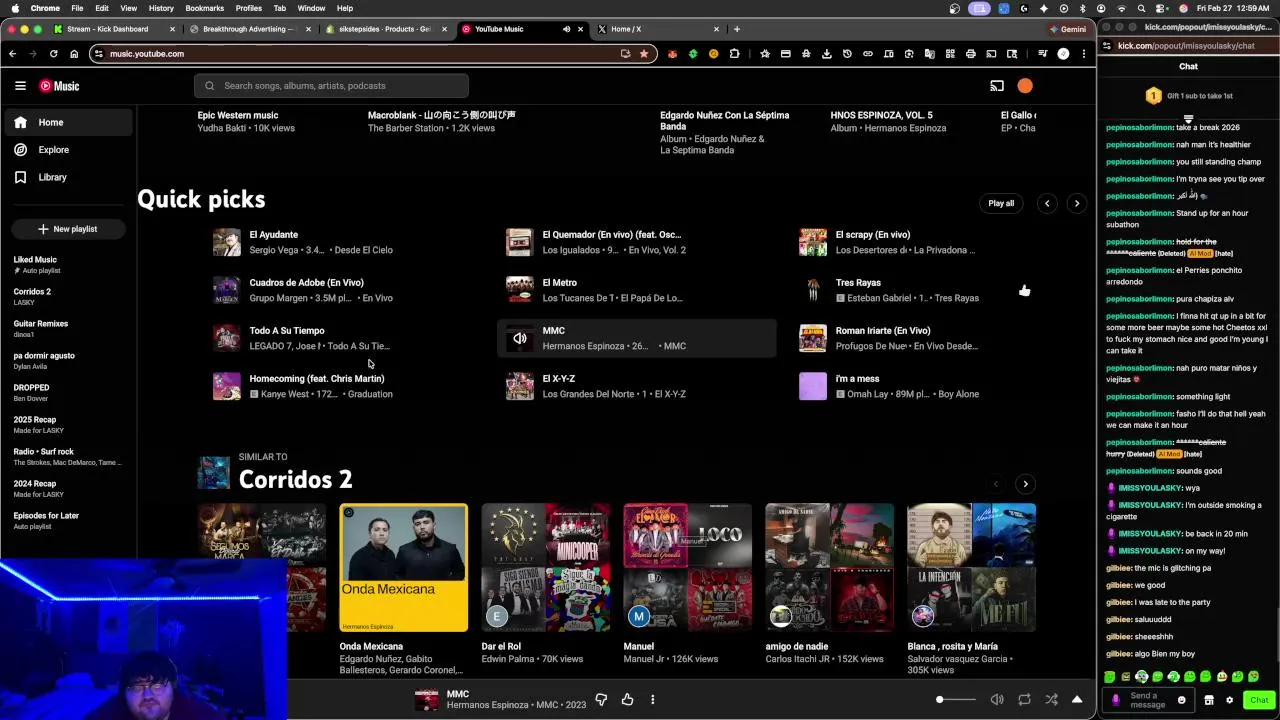Open the History menu in menu bar
Image resolution: width=1280 pixels, height=720 pixels.
(x=161, y=8)
